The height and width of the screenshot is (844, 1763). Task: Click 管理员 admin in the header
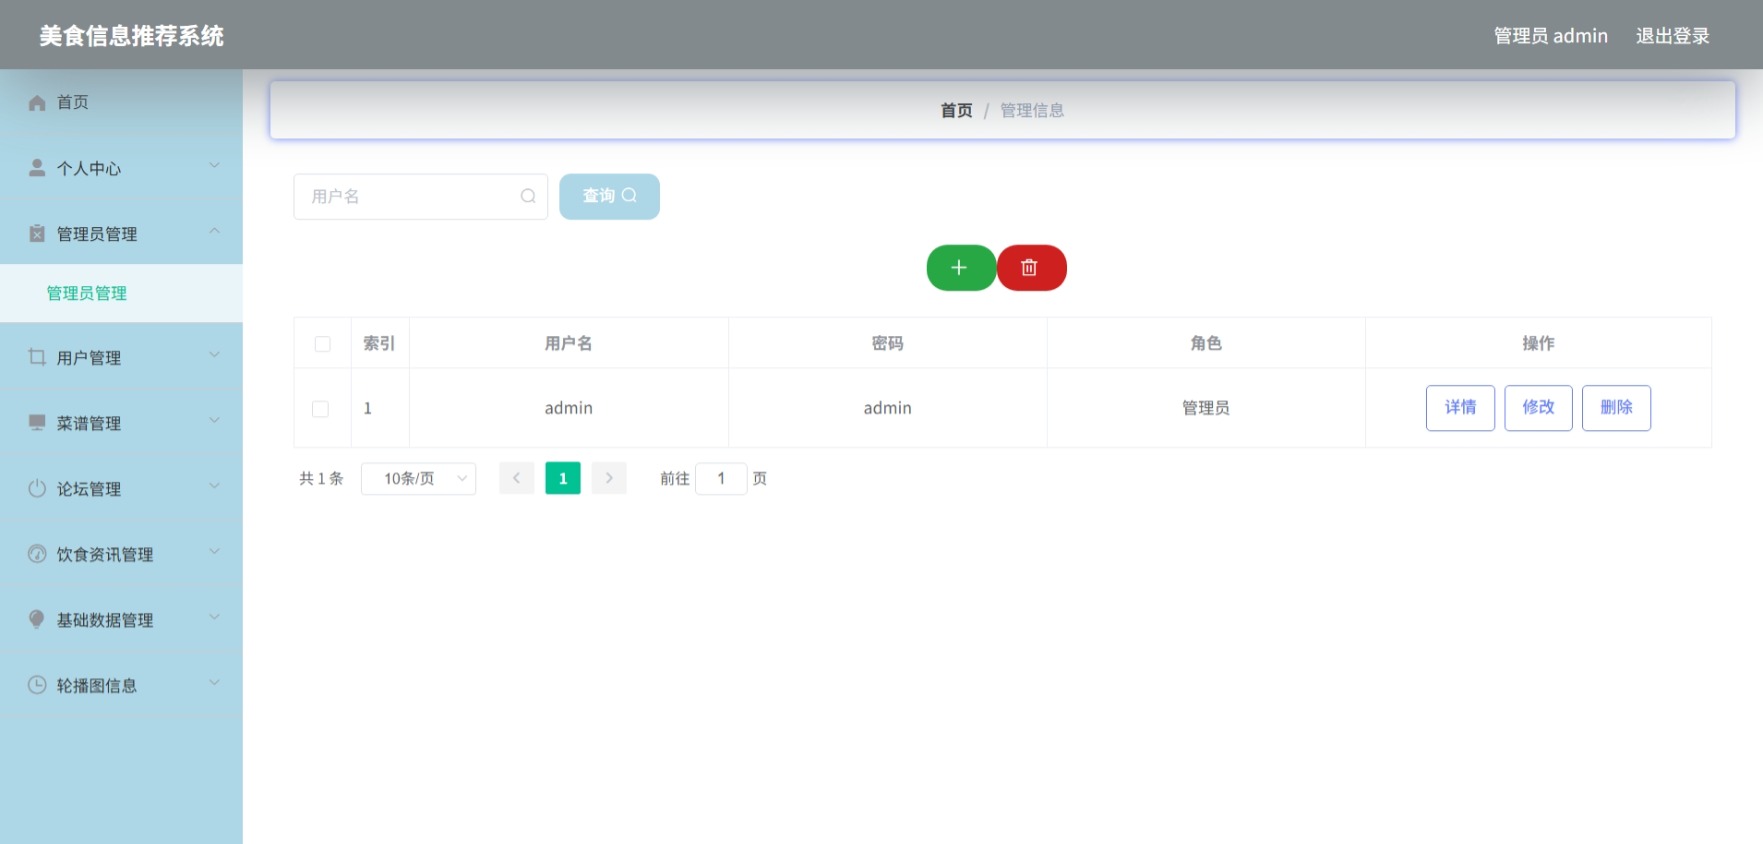click(1550, 36)
